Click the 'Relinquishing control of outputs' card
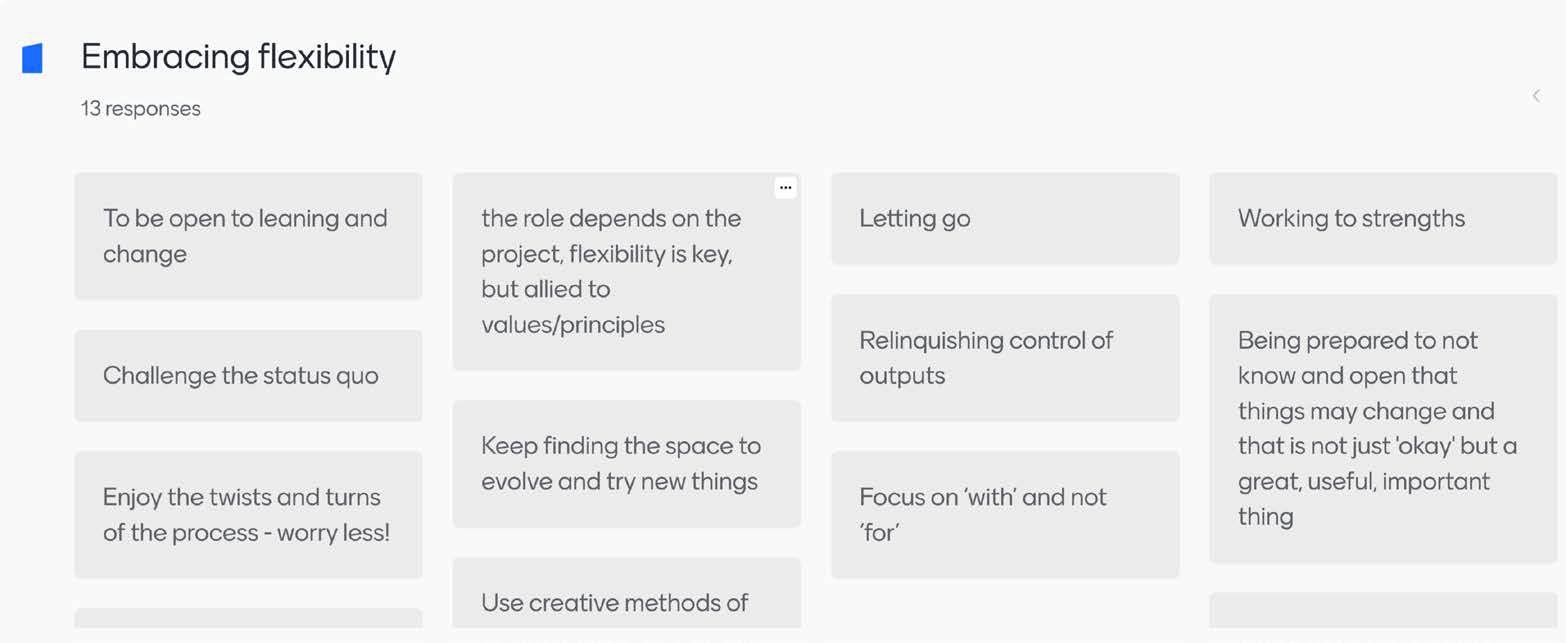 (x=1005, y=358)
